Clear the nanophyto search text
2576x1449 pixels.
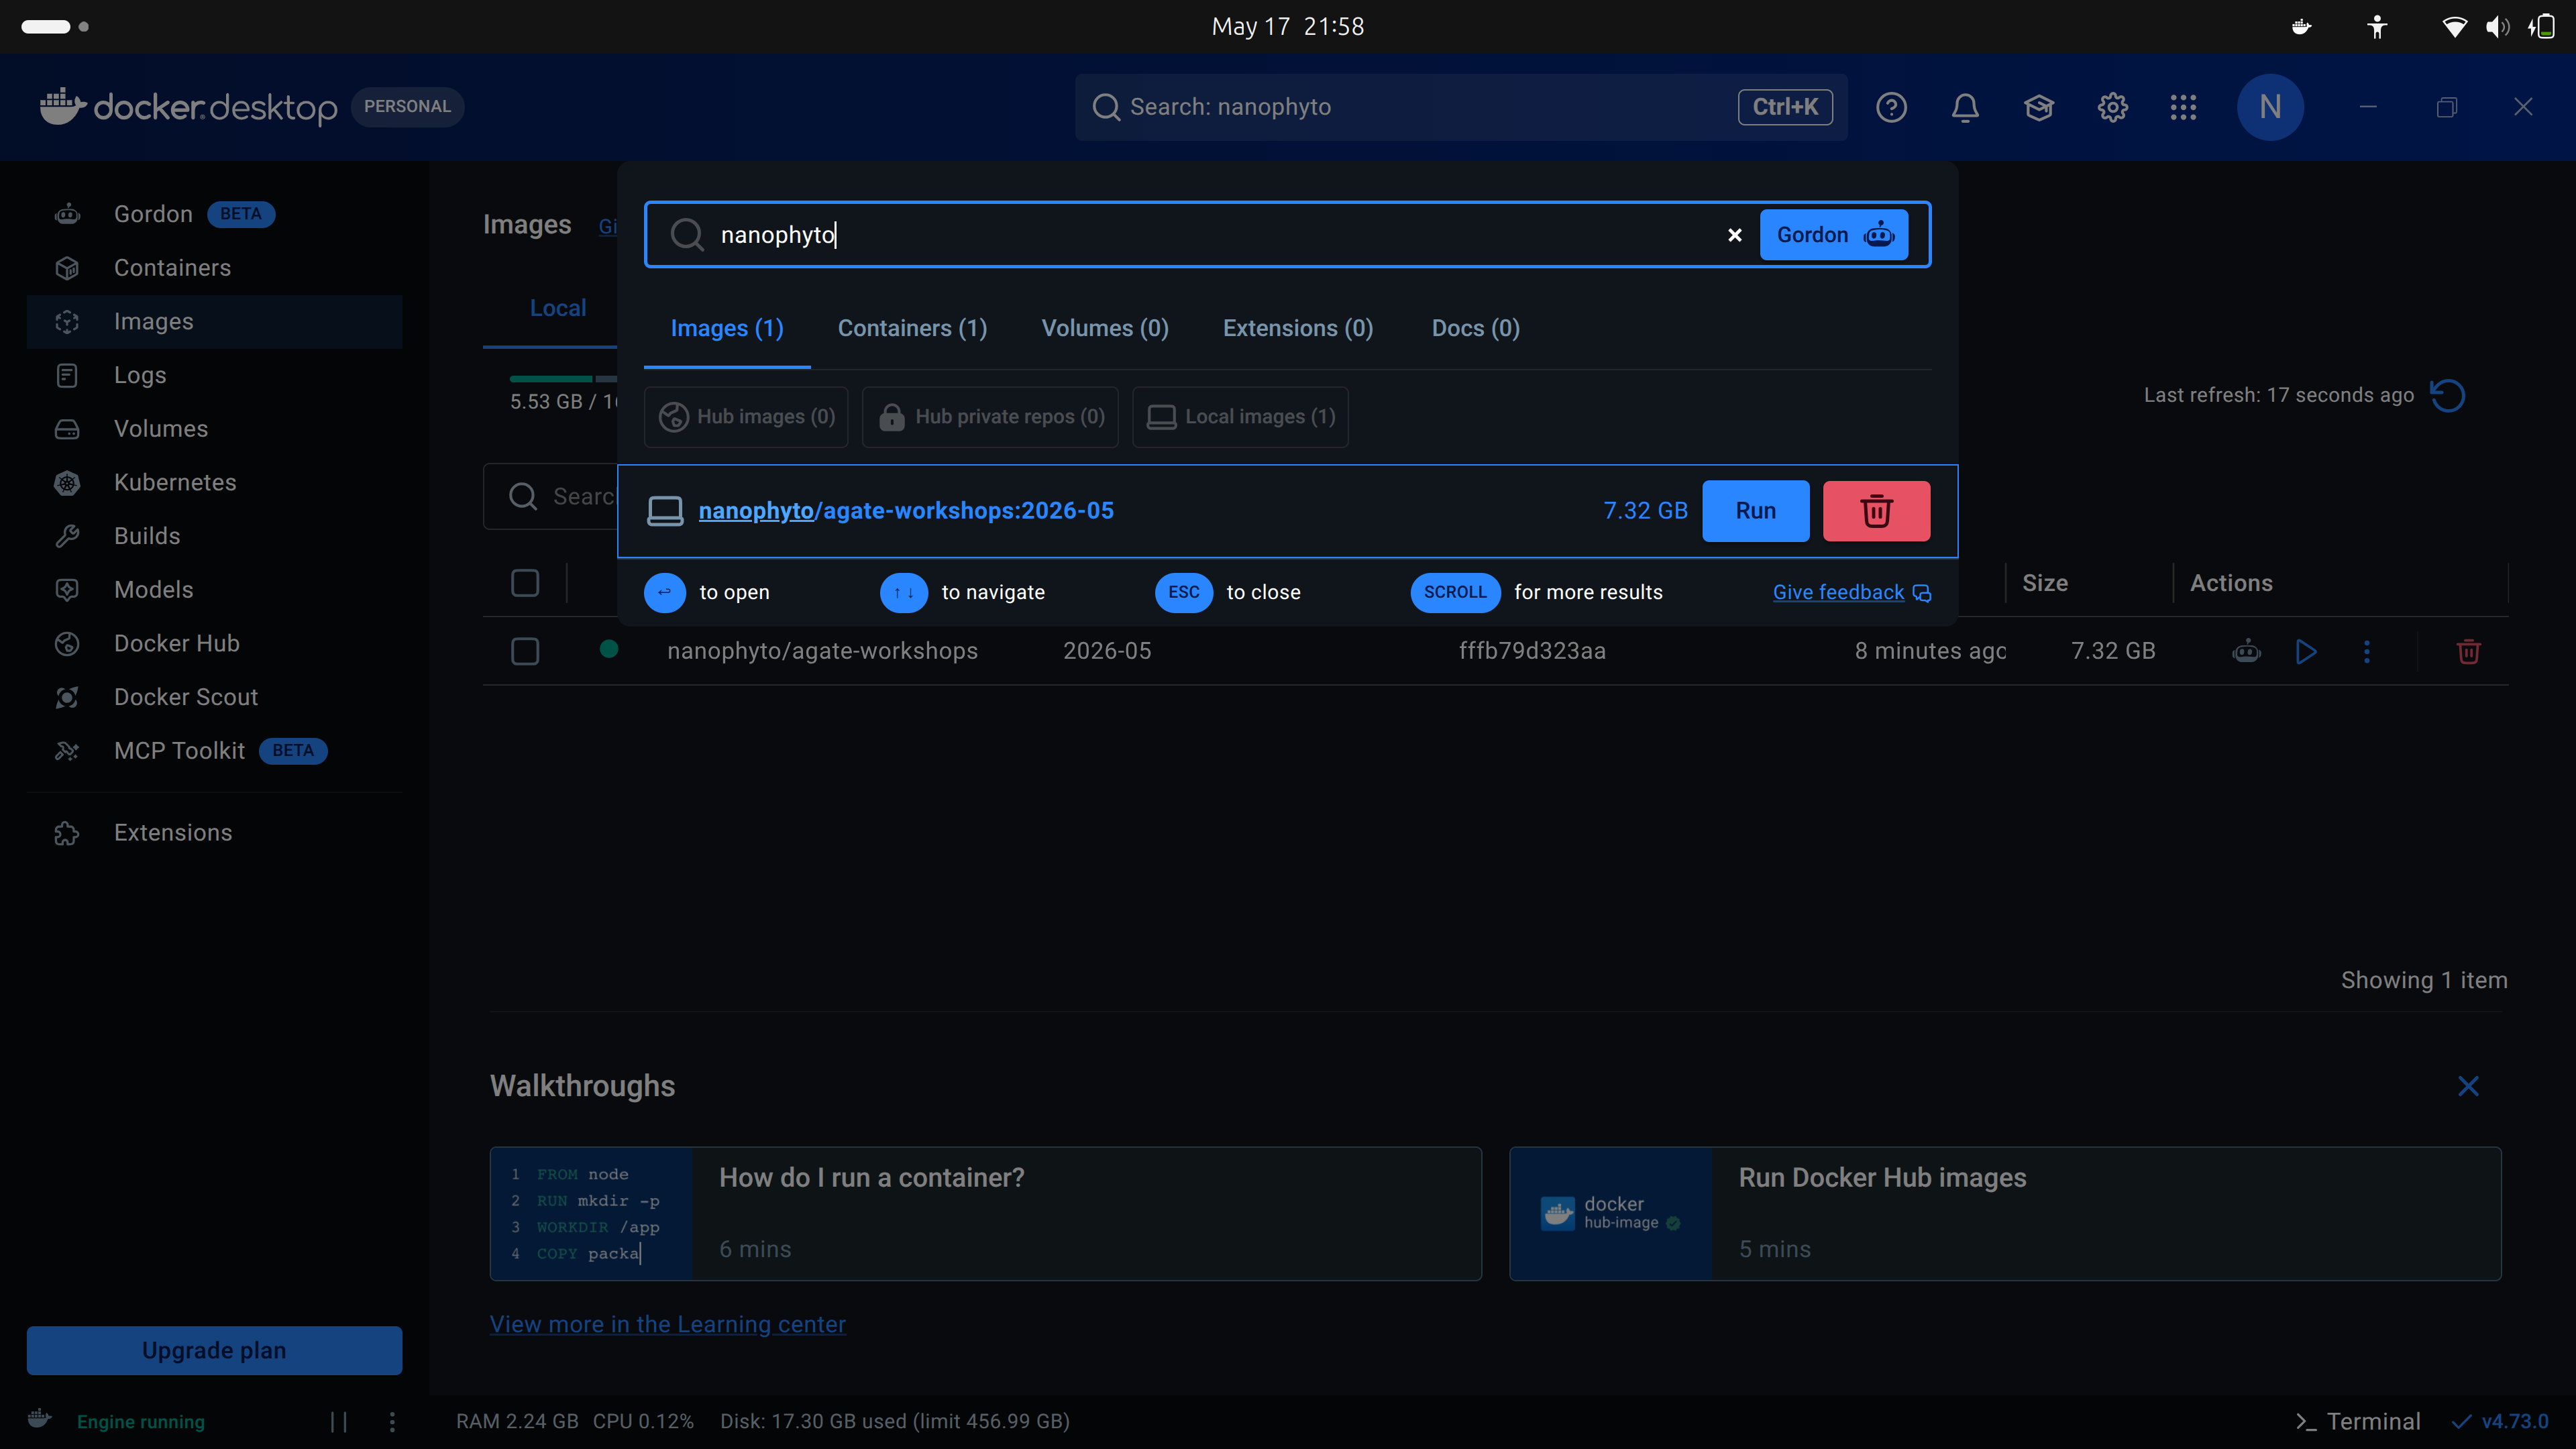pyautogui.click(x=1735, y=235)
